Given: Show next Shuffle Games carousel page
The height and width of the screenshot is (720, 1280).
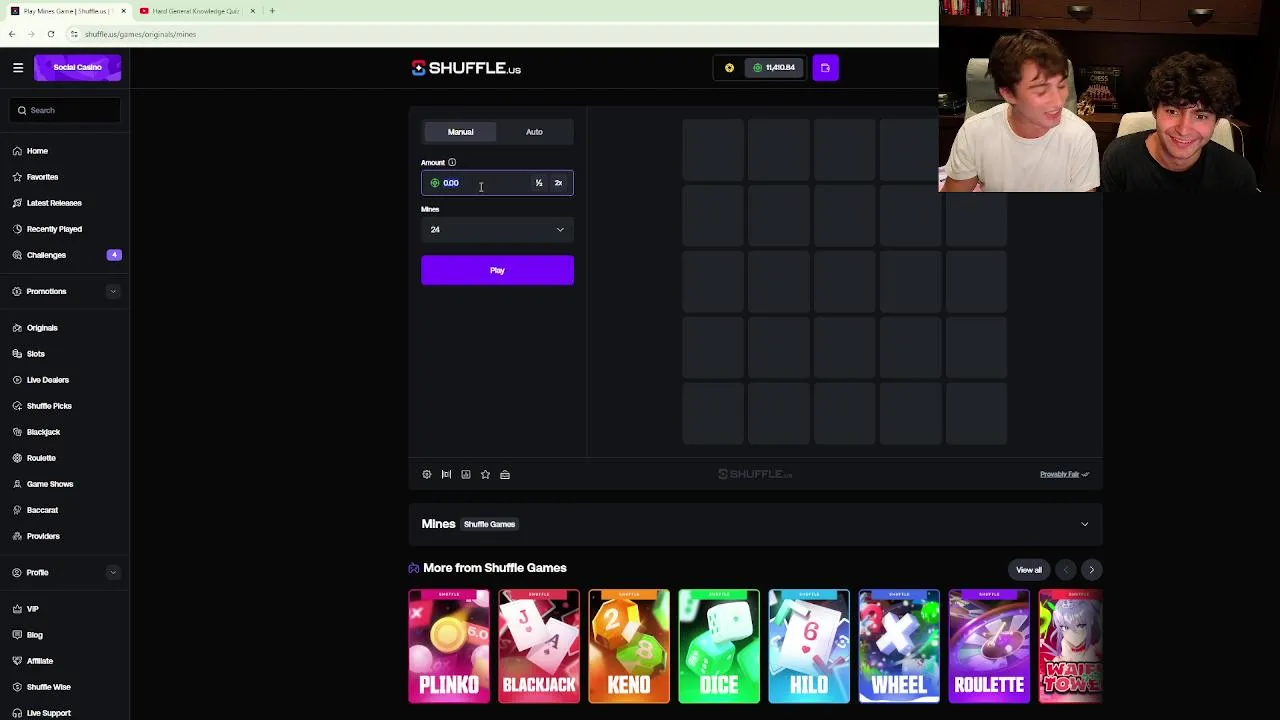Looking at the screenshot, I should 1091,570.
